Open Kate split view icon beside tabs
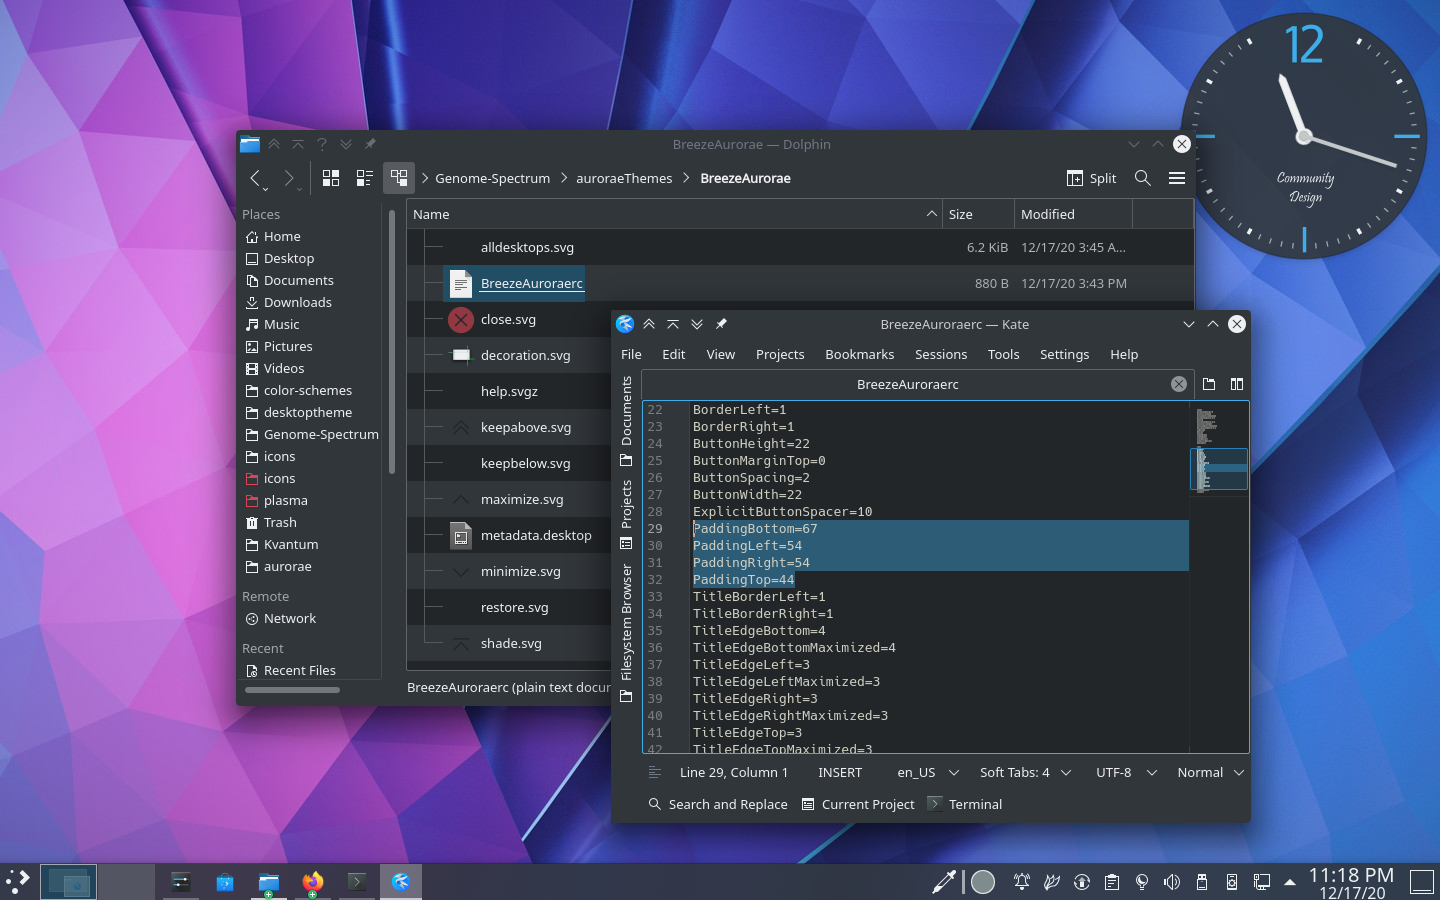Viewport: 1440px width, 900px height. pyautogui.click(x=1237, y=384)
